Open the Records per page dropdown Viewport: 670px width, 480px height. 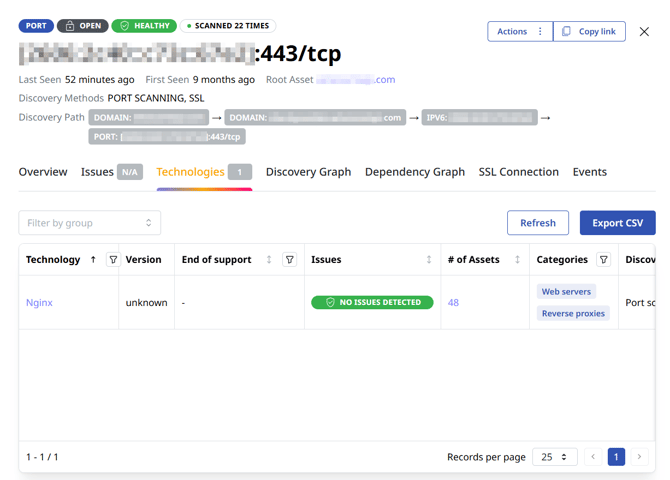(554, 457)
